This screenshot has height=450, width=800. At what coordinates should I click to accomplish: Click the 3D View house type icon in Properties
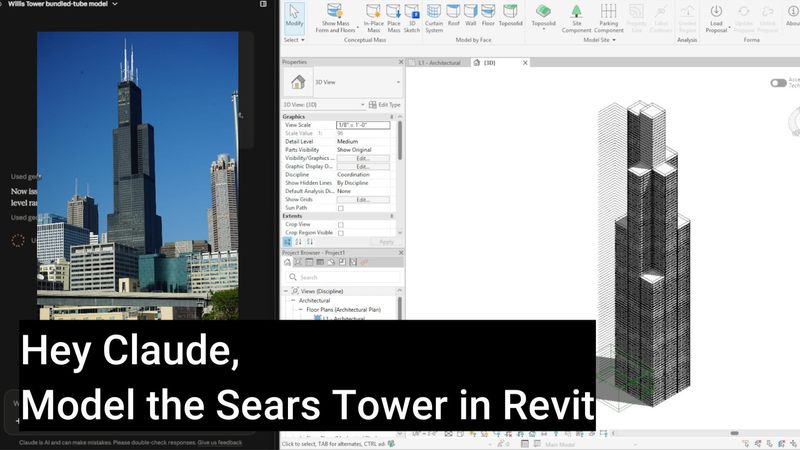[298, 82]
